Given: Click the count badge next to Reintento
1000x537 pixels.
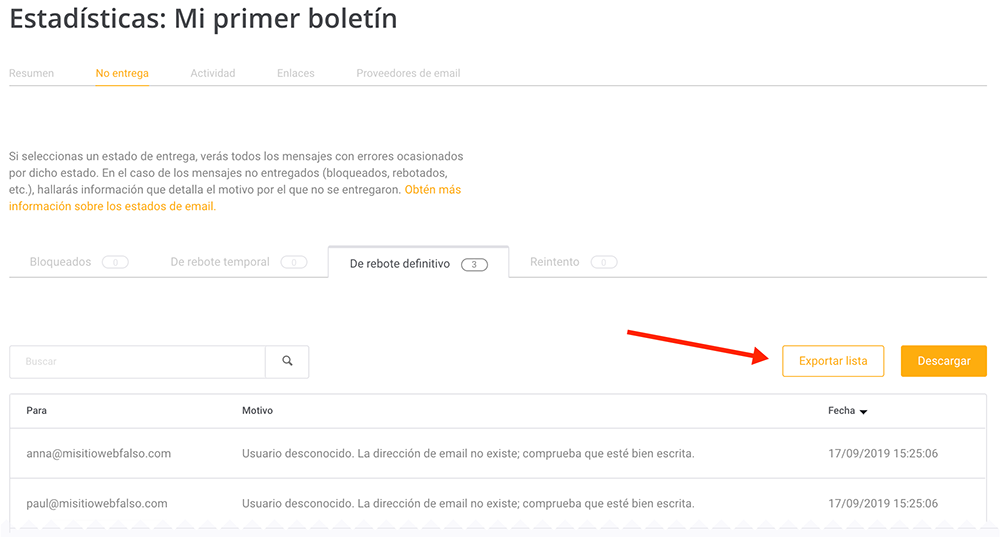Looking at the screenshot, I should (604, 262).
